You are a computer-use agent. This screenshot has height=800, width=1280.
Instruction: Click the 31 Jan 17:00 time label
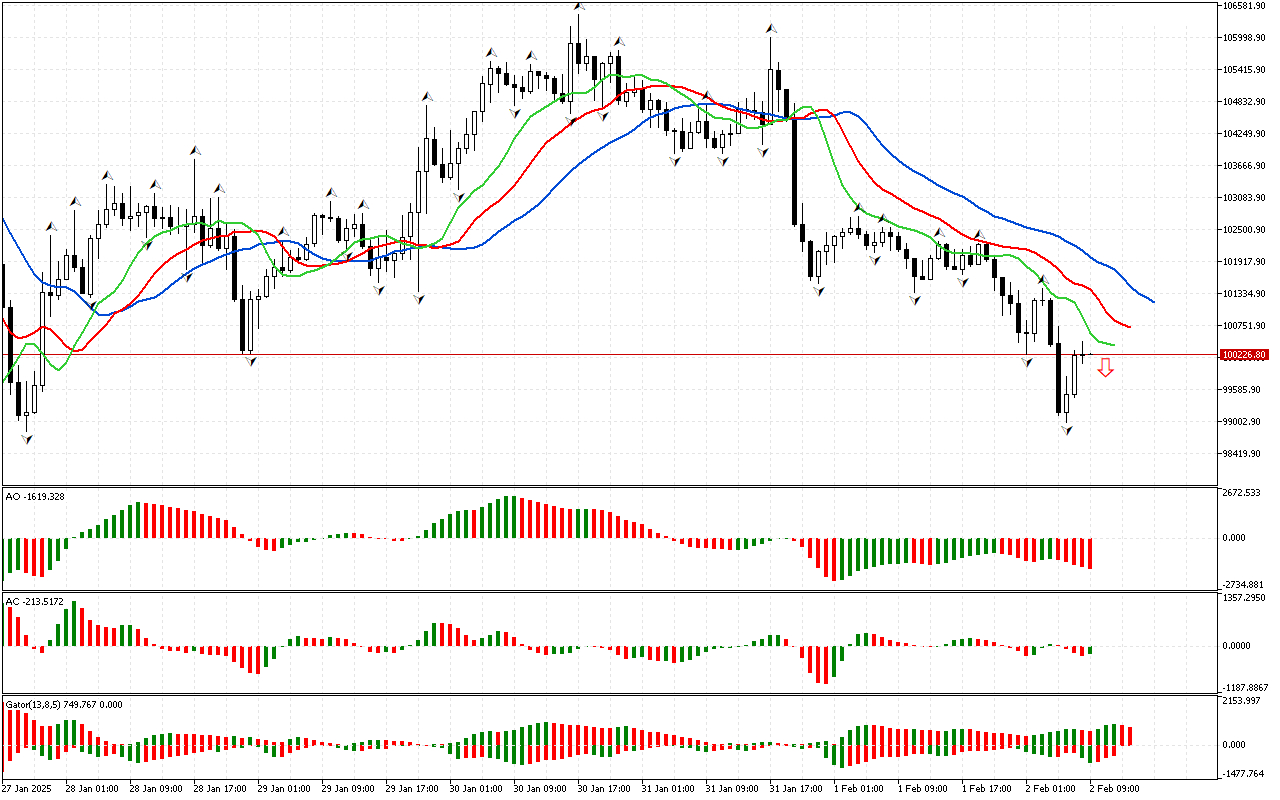point(796,788)
